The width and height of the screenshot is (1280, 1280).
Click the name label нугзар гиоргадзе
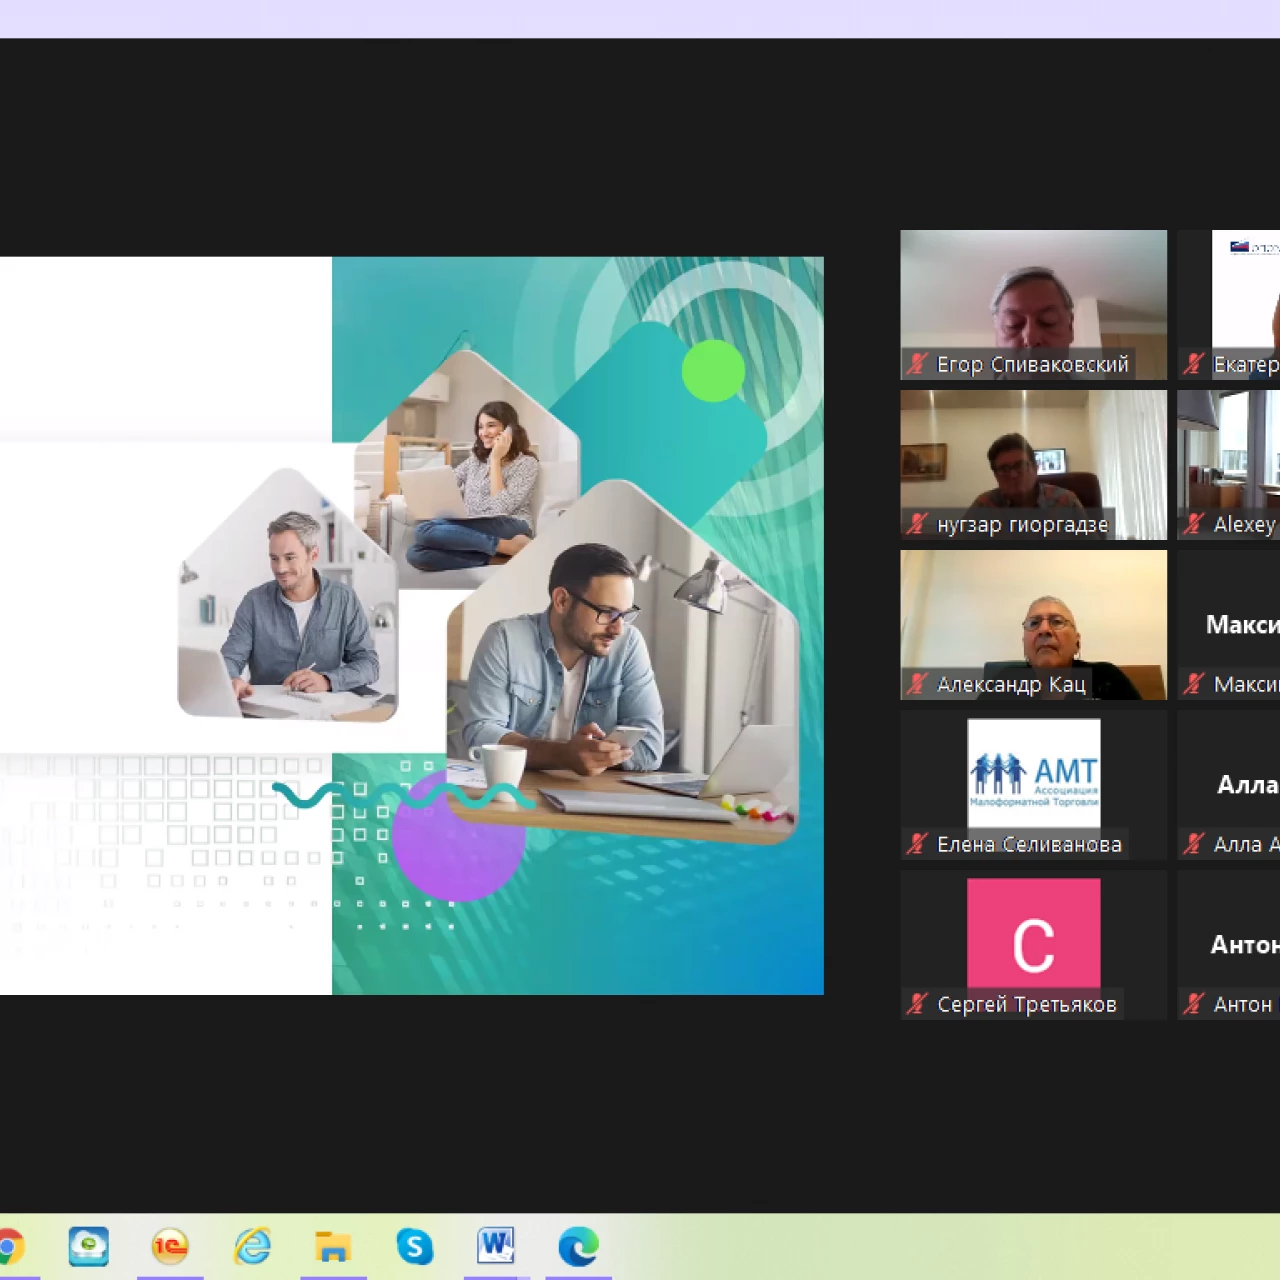pos(1022,525)
